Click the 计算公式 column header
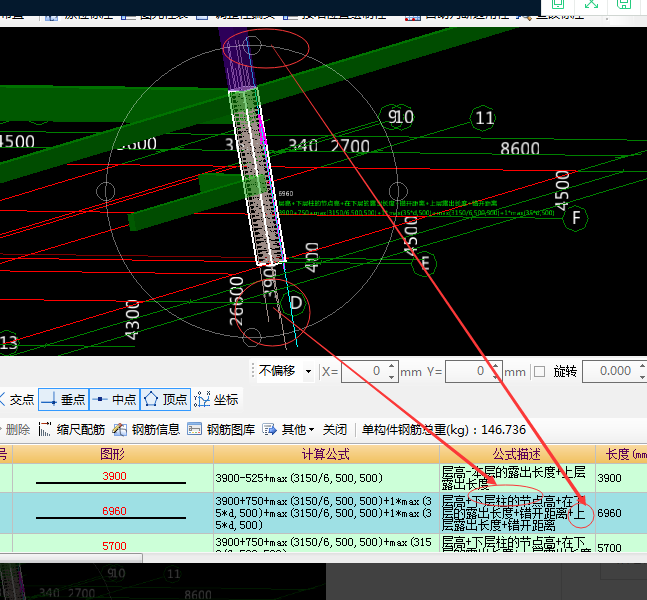 coord(326,454)
